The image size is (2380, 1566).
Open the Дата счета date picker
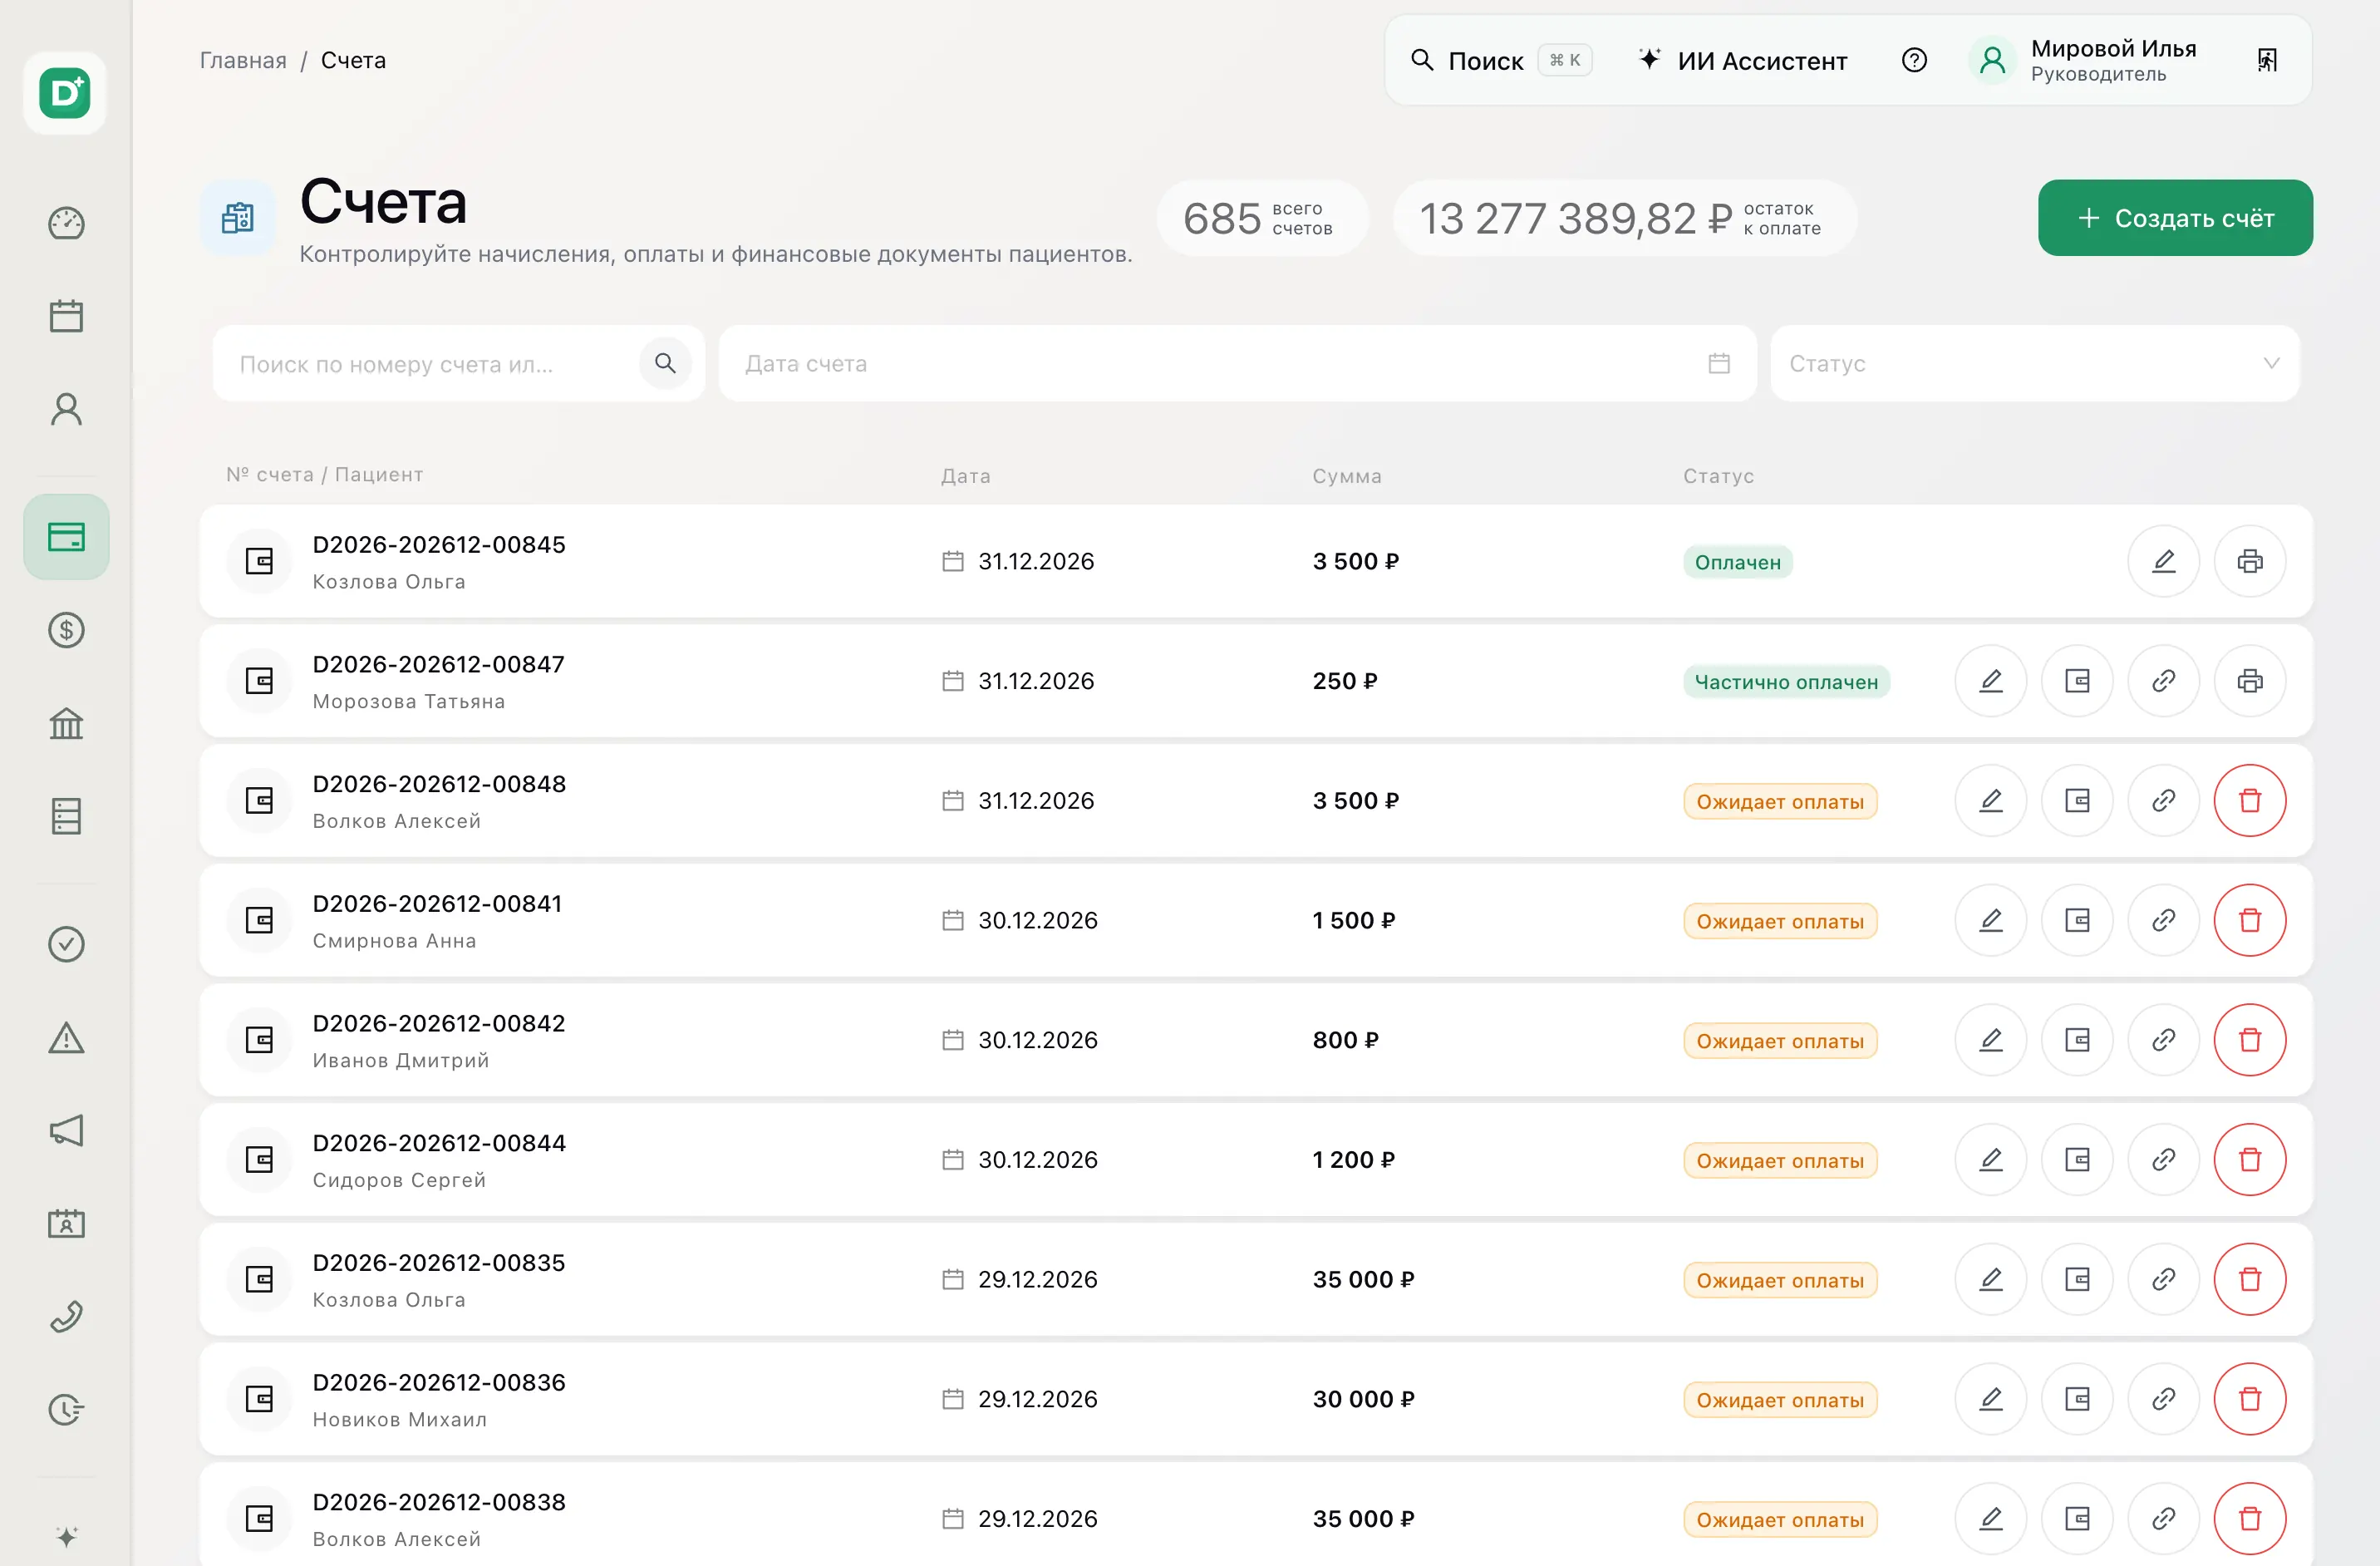point(1237,363)
